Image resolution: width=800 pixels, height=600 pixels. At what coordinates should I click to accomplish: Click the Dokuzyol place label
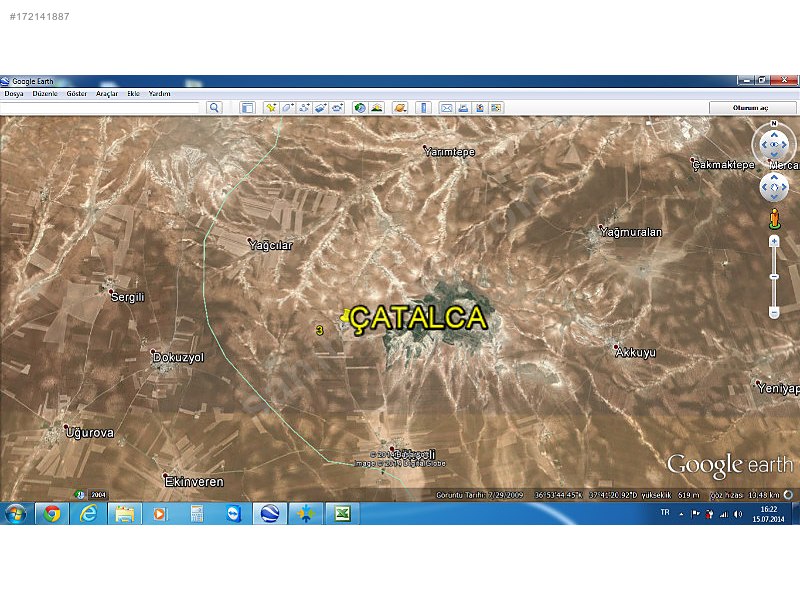tap(179, 358)
